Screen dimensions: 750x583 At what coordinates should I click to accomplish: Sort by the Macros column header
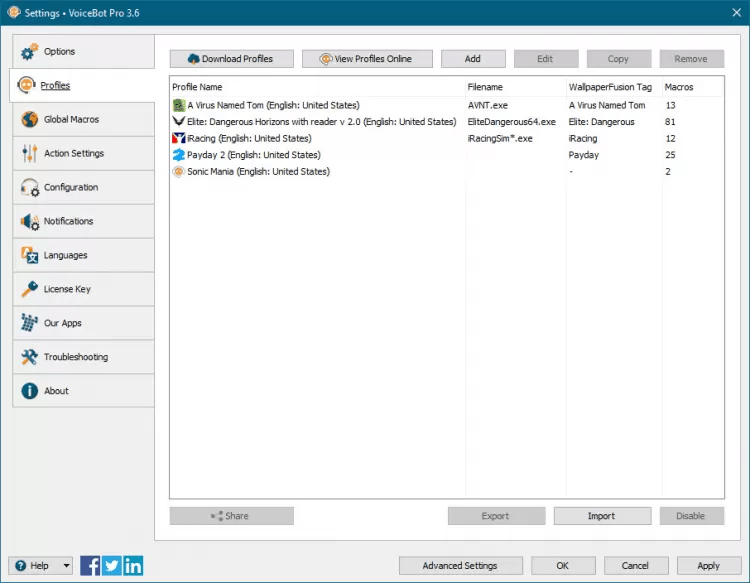[690, 87]
